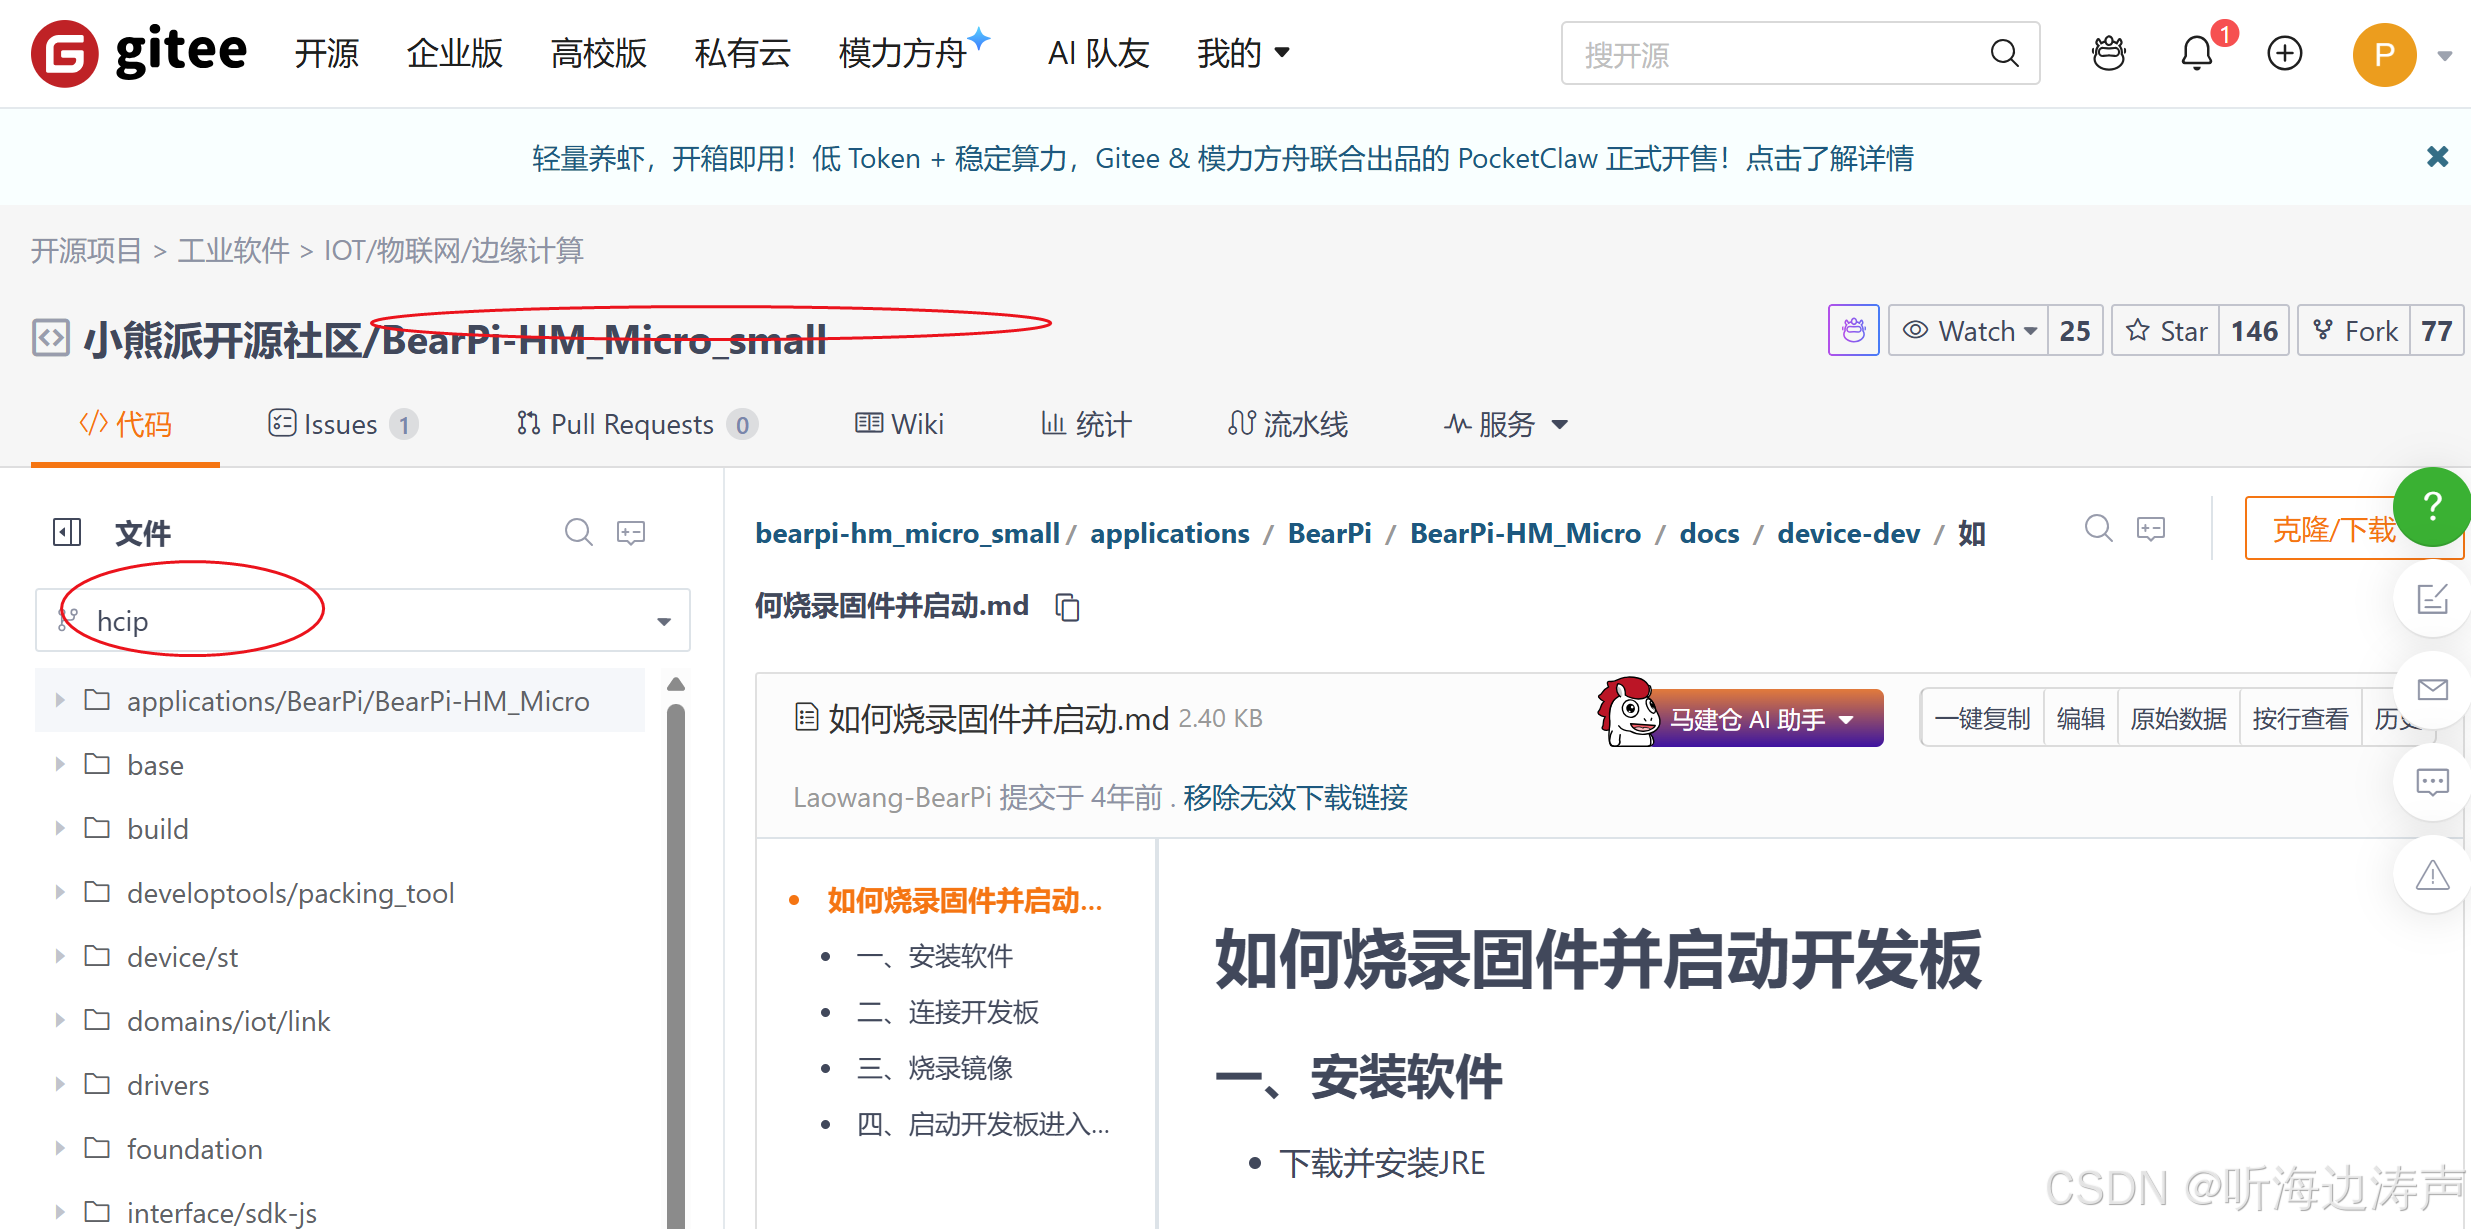Switch to the 代码 tab
This screenshot has width=2471, height=1229.
coord(125,424)
